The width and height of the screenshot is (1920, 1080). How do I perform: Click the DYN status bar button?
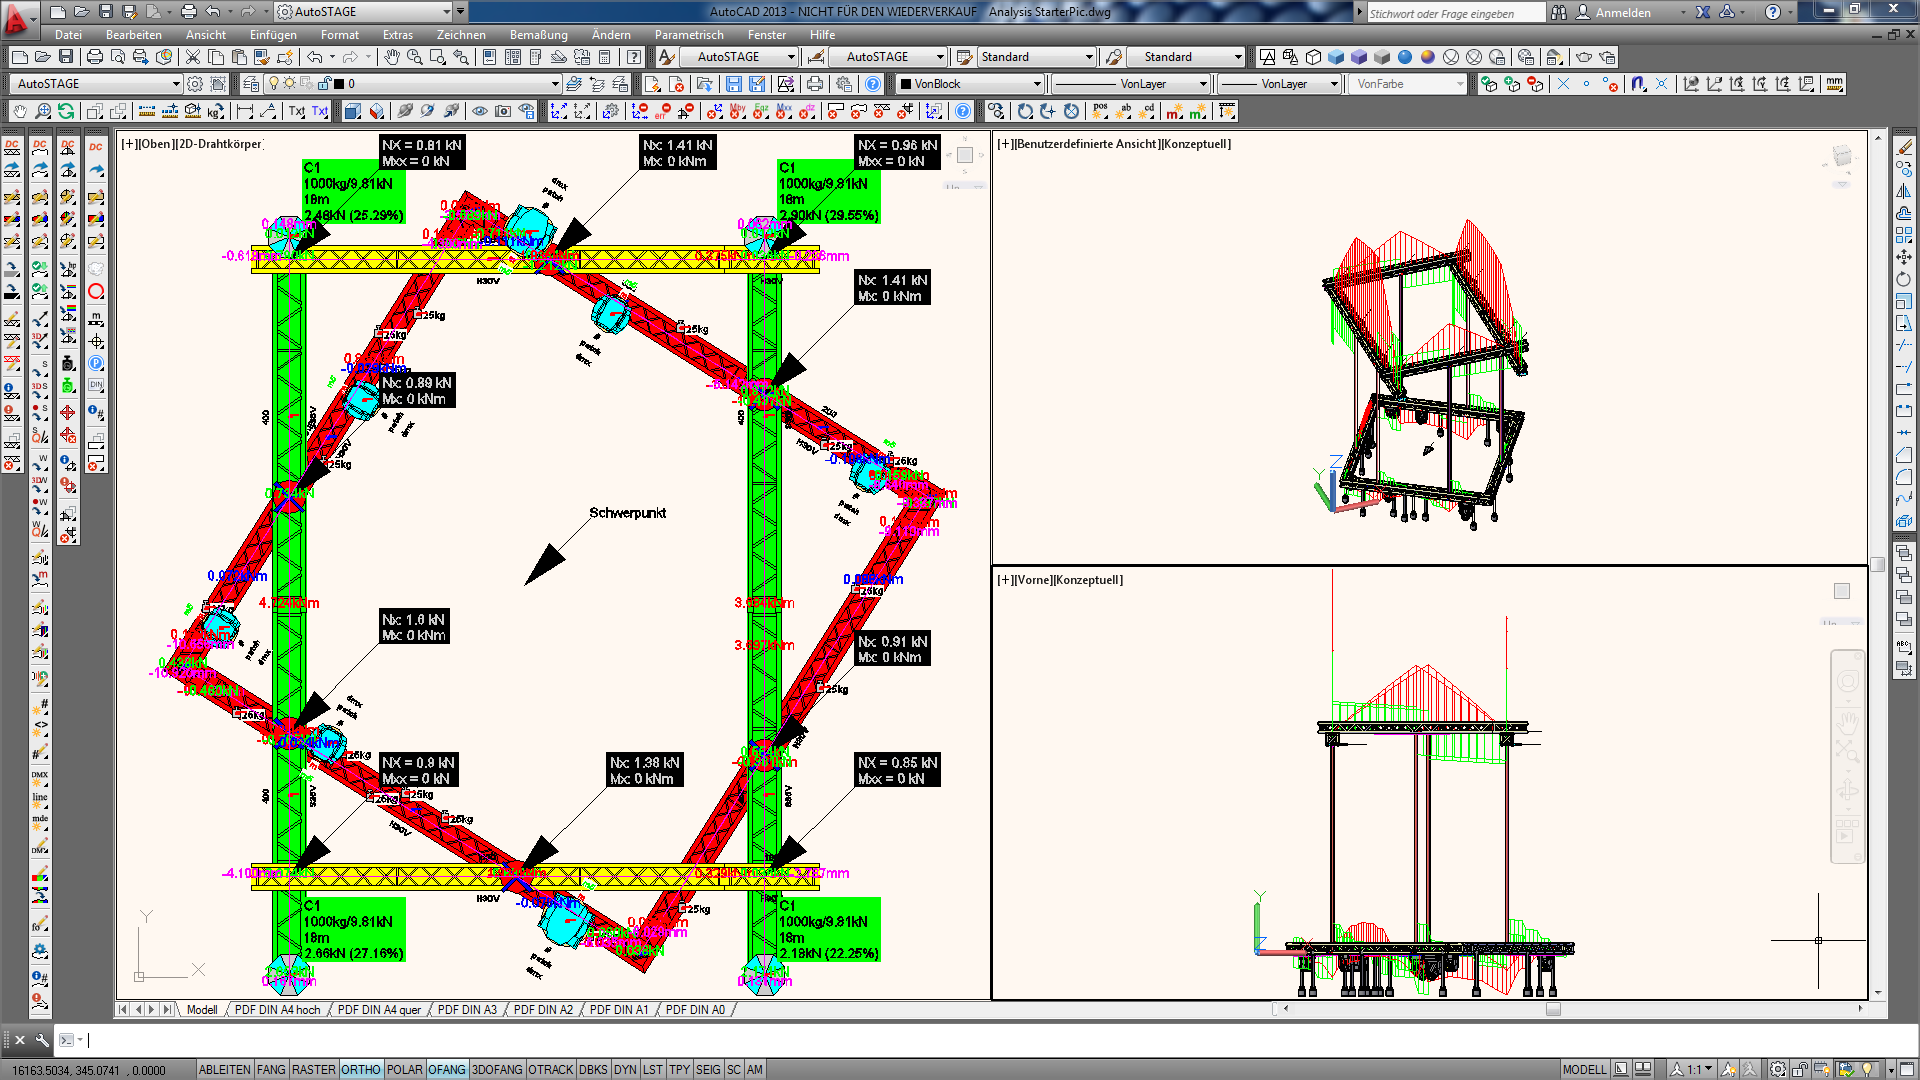click(625, 1069)
